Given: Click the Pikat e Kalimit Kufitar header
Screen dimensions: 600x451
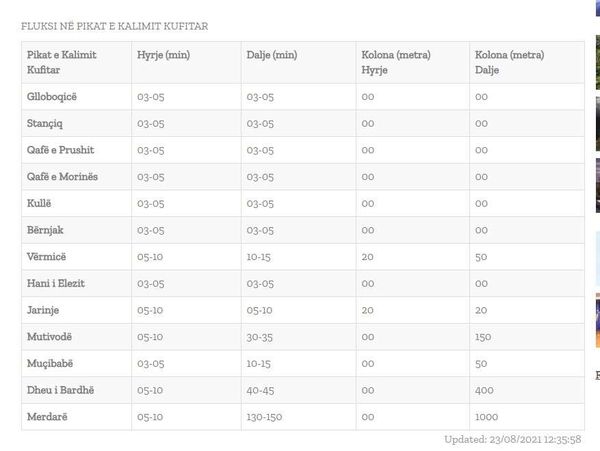Looking at the screenshot, I should [62, 62].
